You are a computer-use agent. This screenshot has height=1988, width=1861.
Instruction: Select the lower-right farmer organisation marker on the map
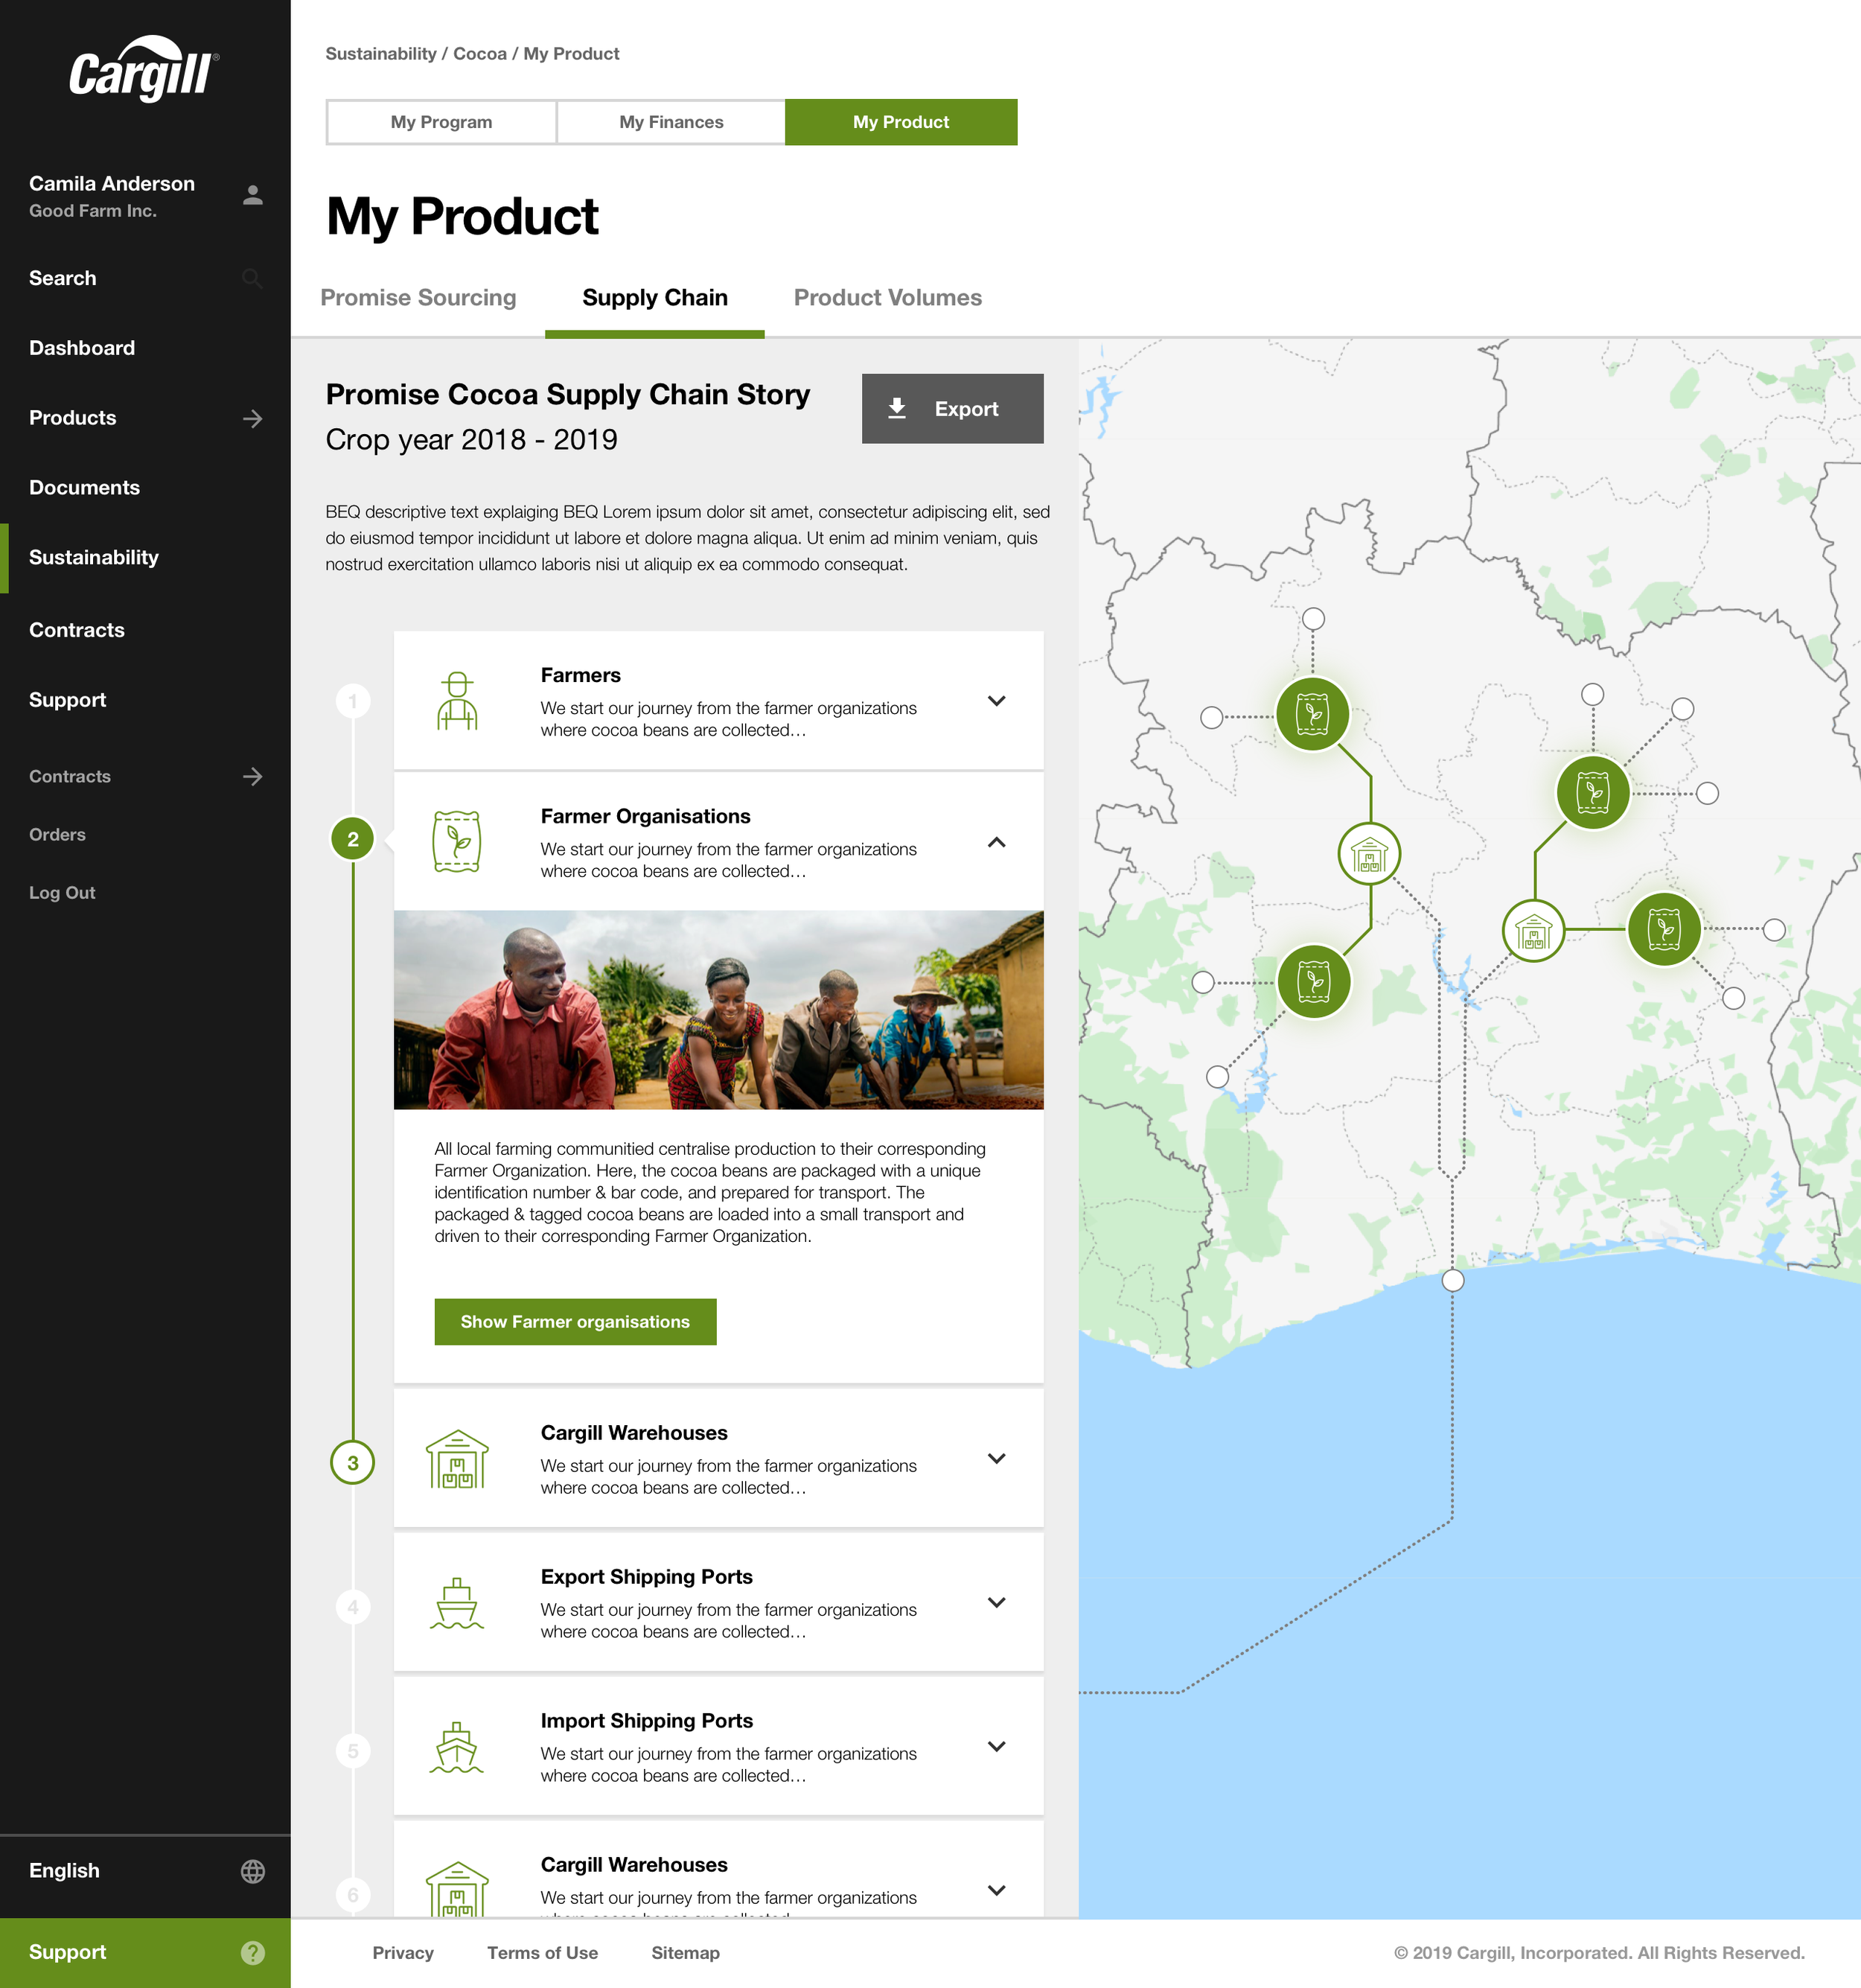pos(1664,929)
